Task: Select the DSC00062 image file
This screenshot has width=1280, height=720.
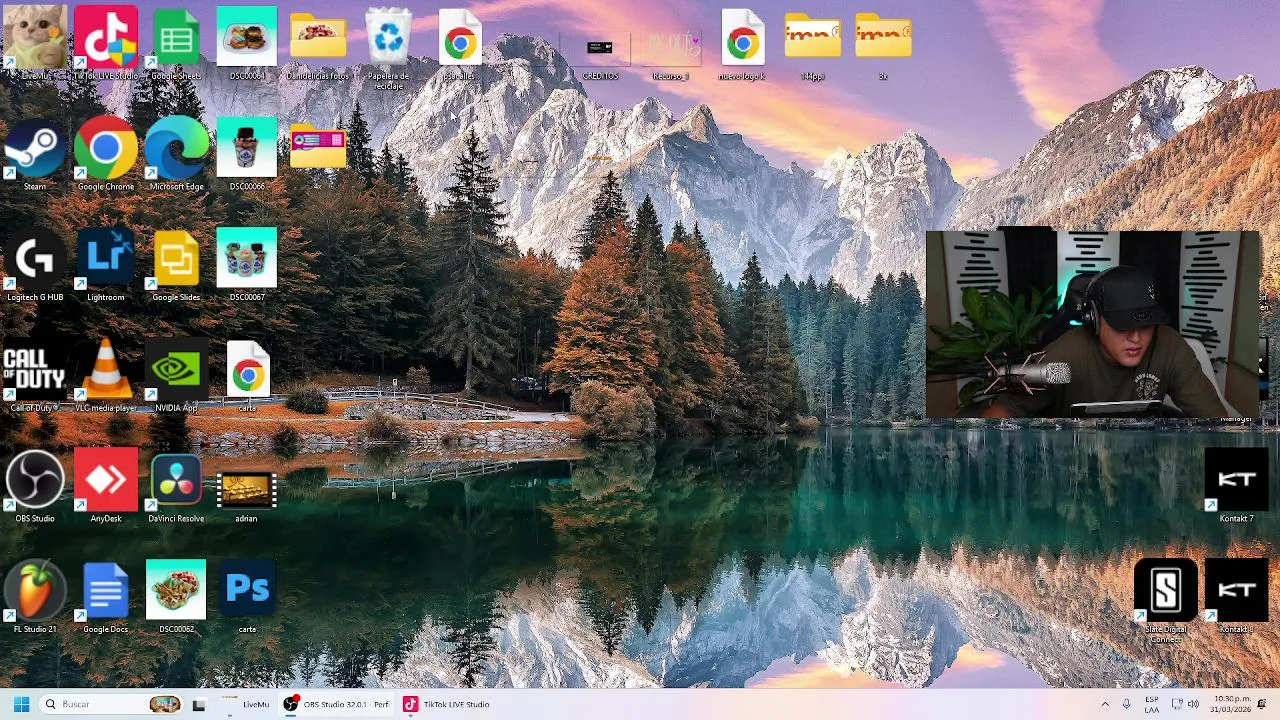Action: [x=176, y=598]
